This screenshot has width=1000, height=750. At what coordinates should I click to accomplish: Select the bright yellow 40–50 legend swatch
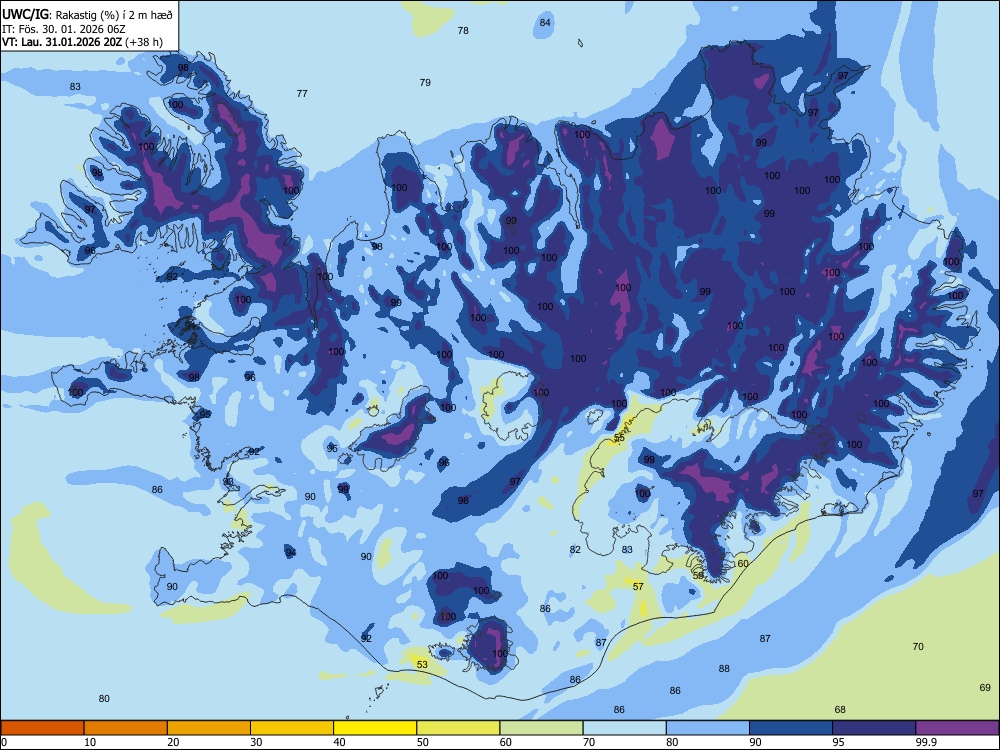click(x=375, y=728)
